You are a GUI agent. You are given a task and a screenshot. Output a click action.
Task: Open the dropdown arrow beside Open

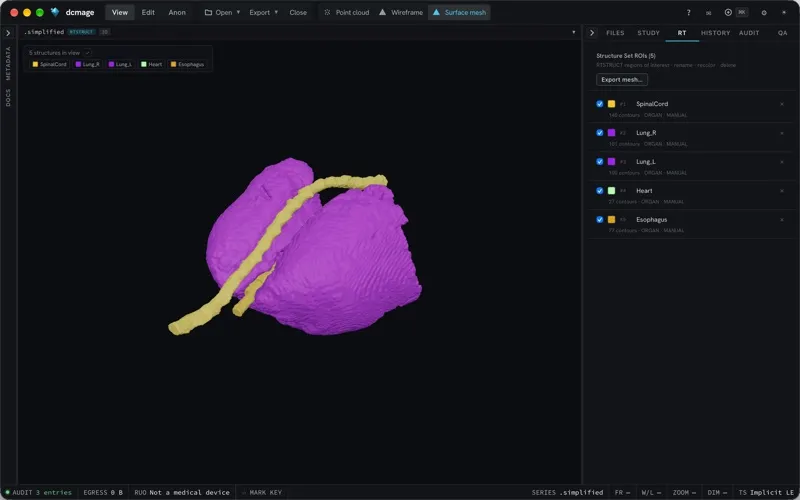pos(238,12)
